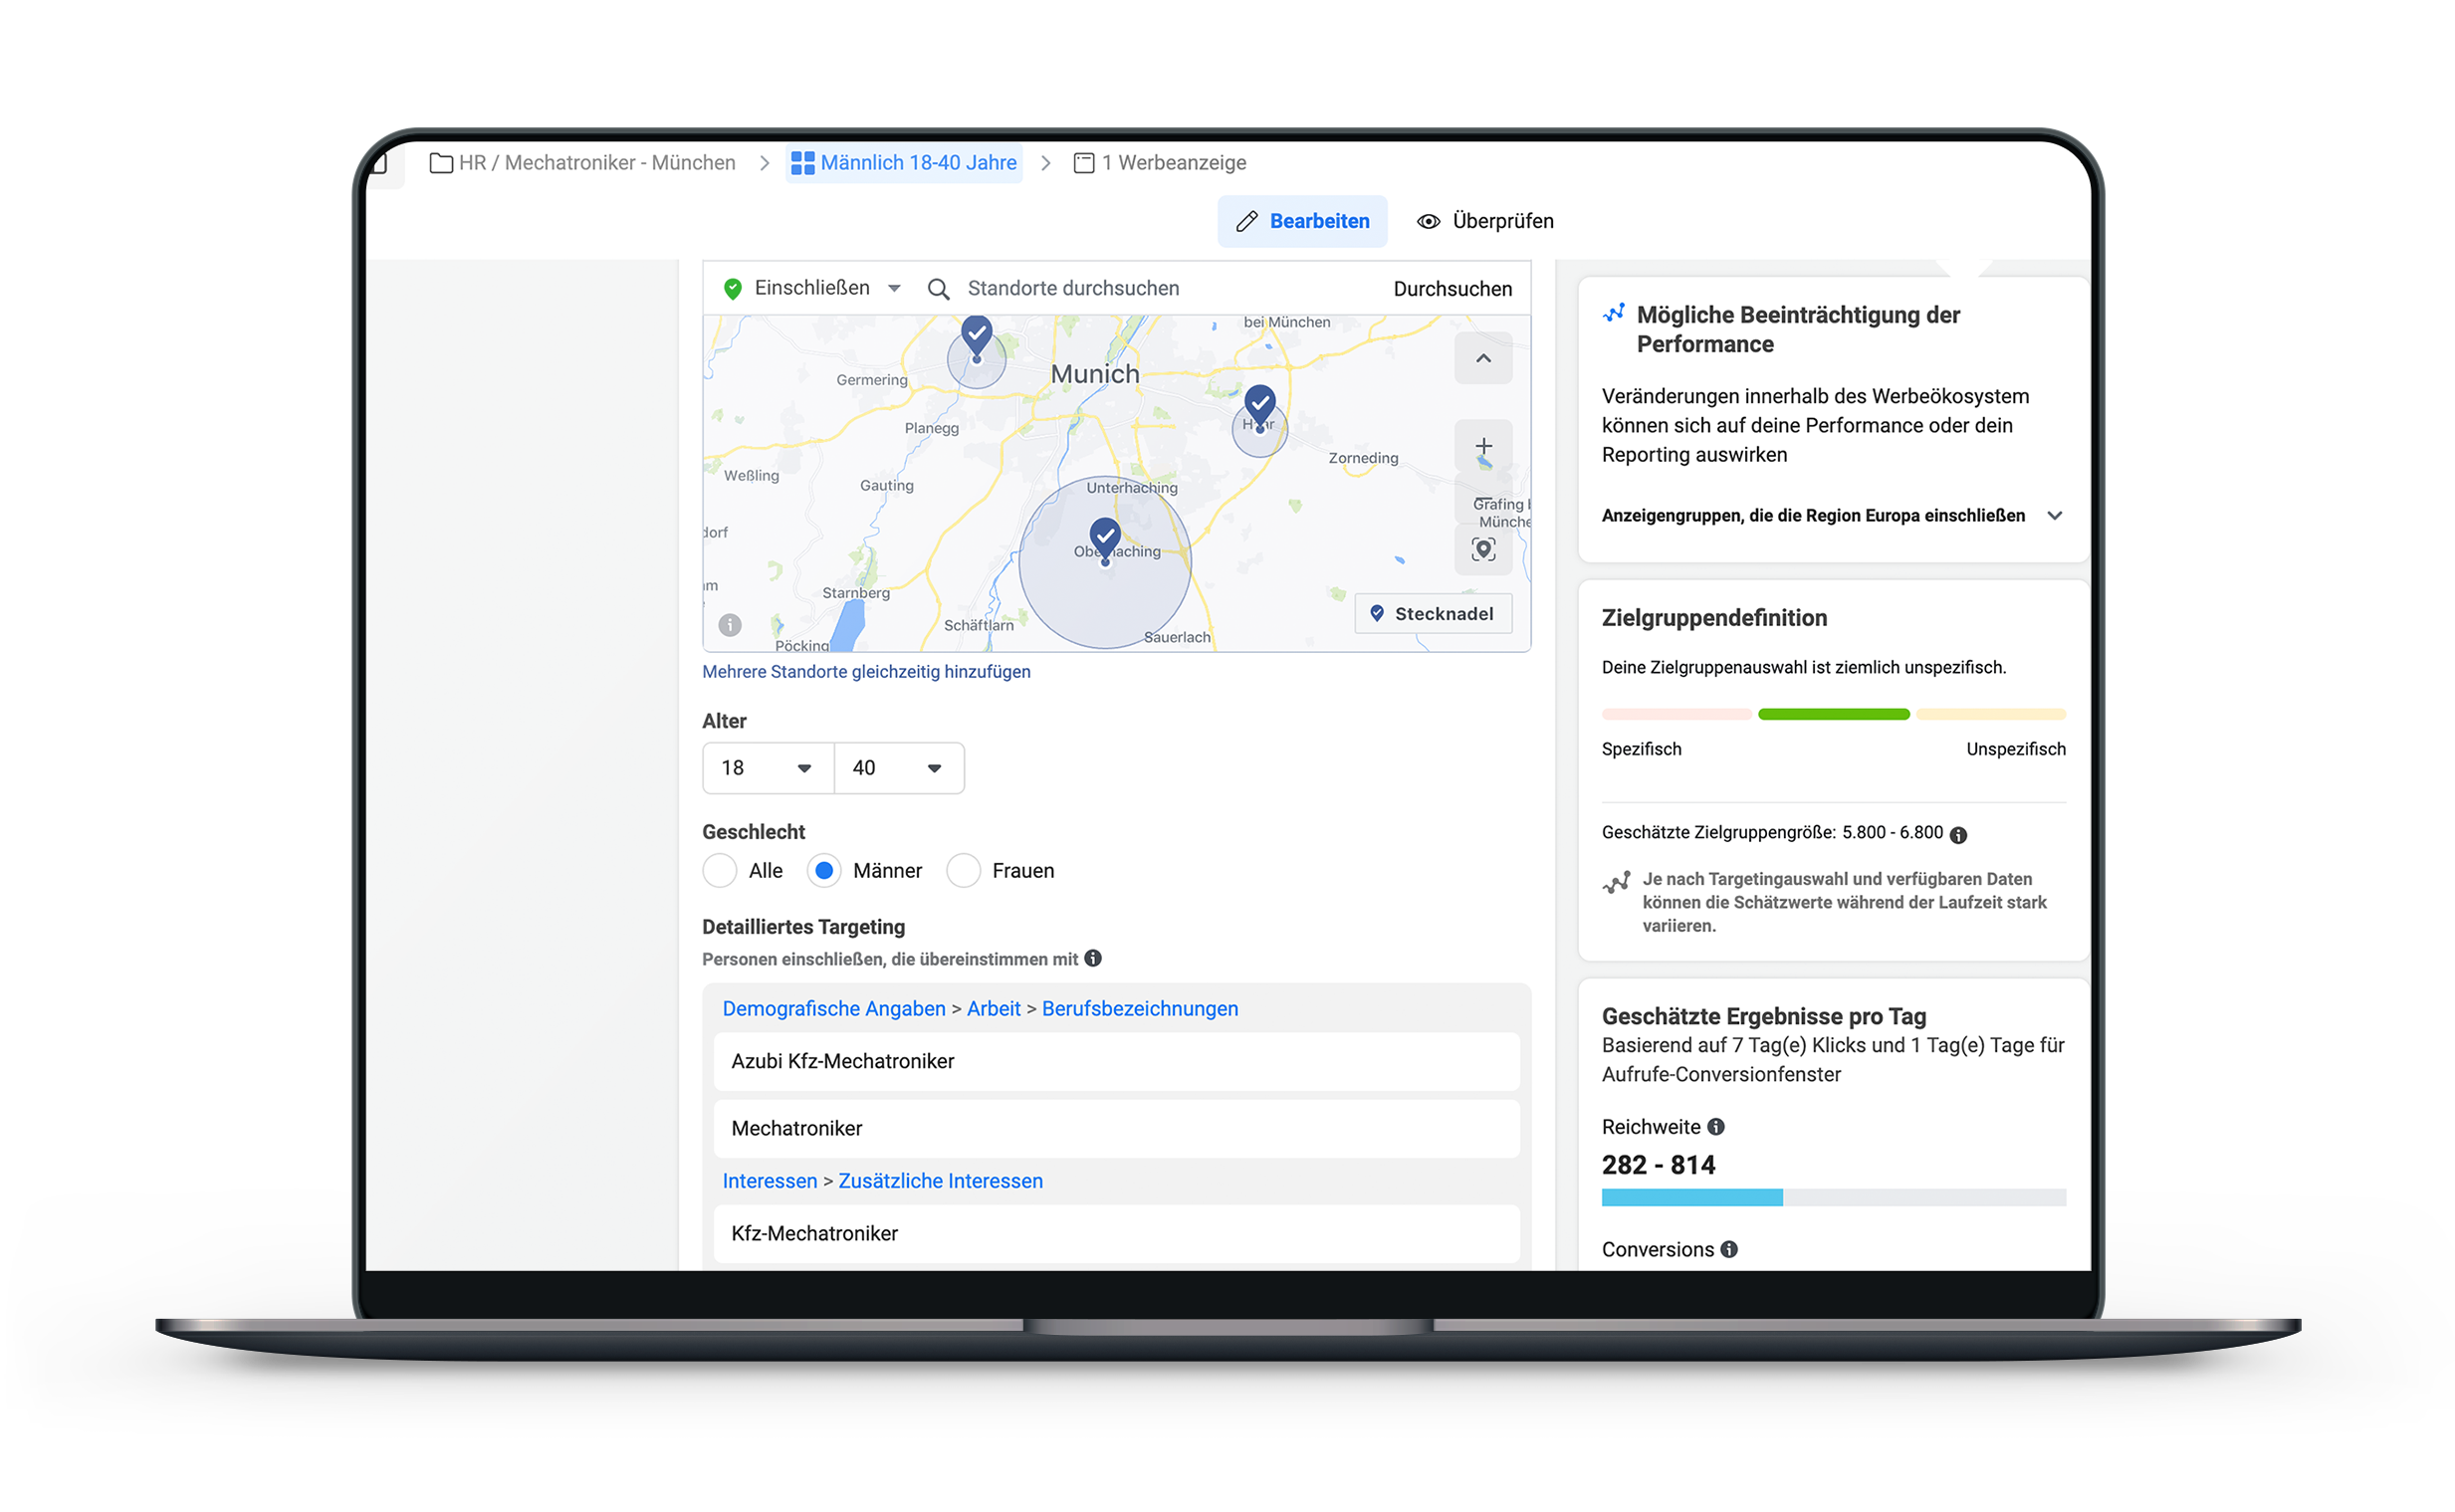Open Männlich 18-40 Jahre ad set breadcrumb

(903, 163)
